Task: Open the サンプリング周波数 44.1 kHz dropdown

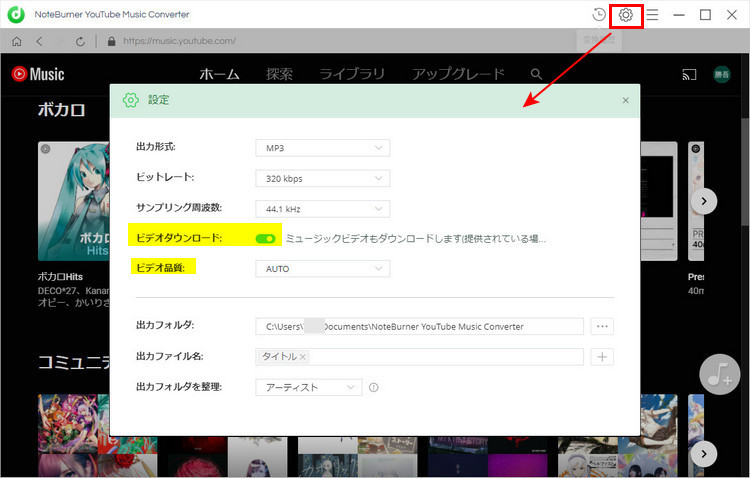Action: click(323, 209)
